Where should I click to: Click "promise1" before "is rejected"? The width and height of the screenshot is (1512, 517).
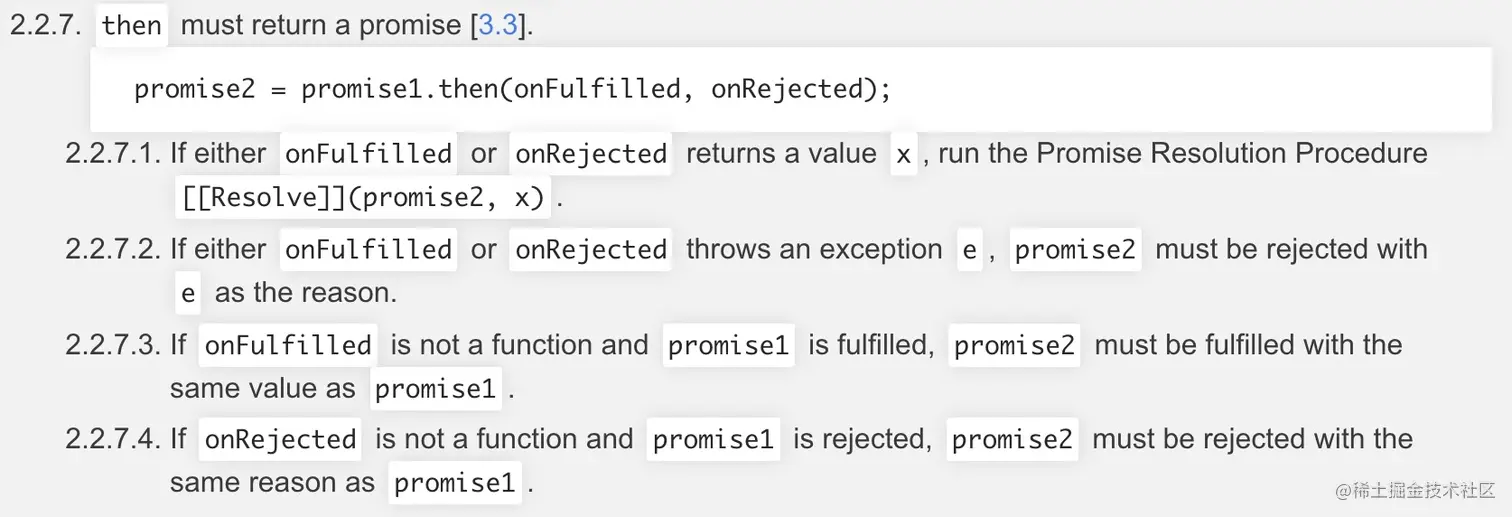713,439
